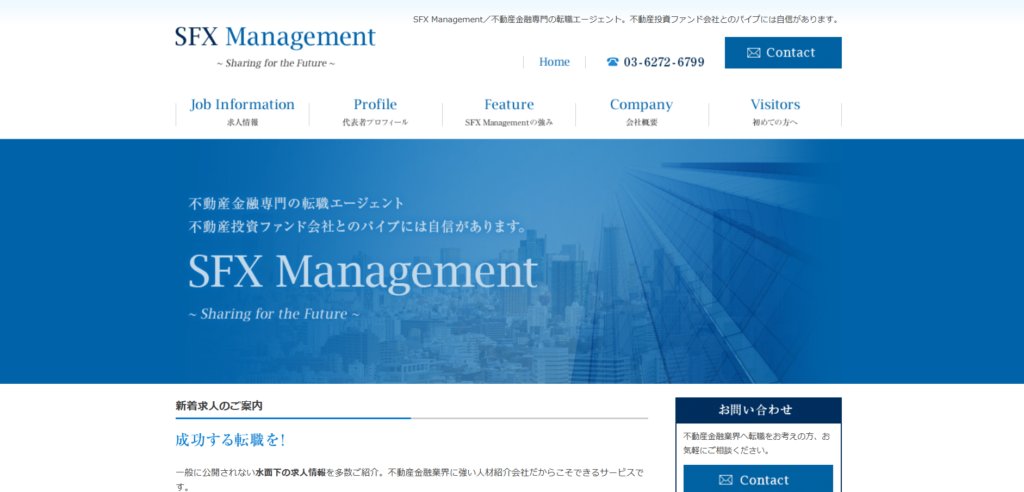Open the Home link in the header

[x=554, y=62]
